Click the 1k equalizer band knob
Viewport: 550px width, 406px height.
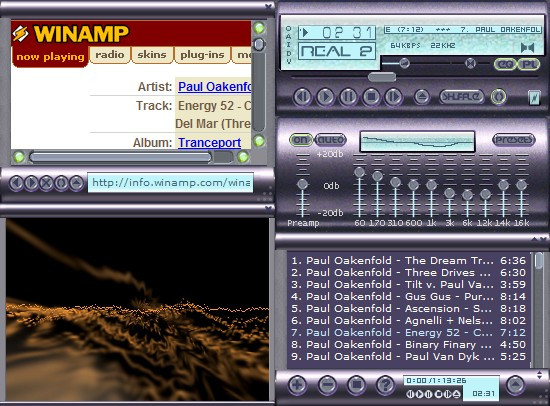click(431, 185)
